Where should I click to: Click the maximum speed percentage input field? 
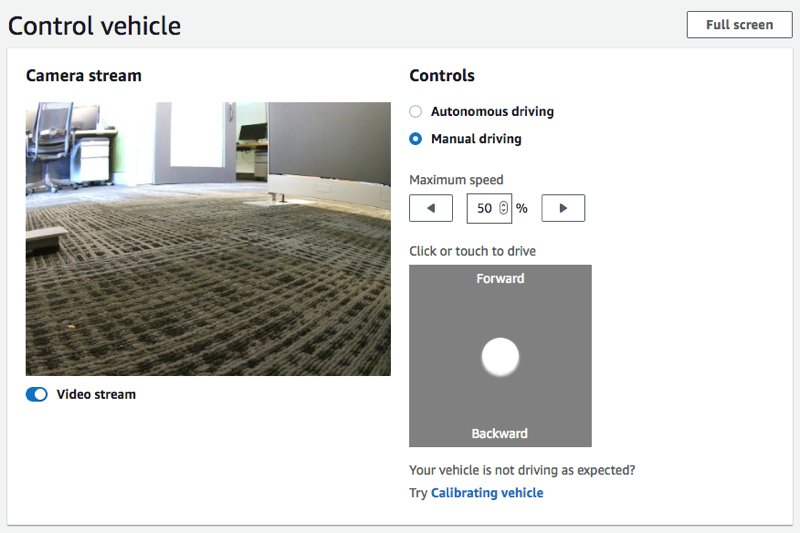484,208
